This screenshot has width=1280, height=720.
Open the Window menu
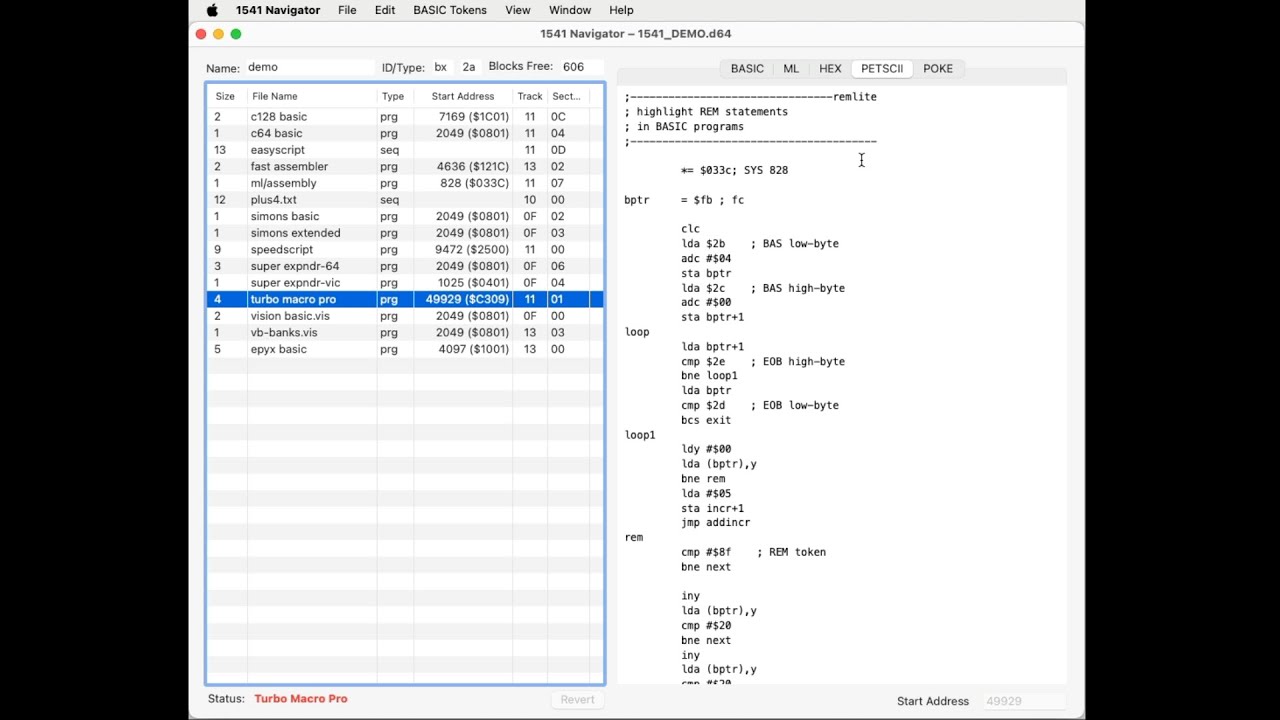[x=570, y=10]
